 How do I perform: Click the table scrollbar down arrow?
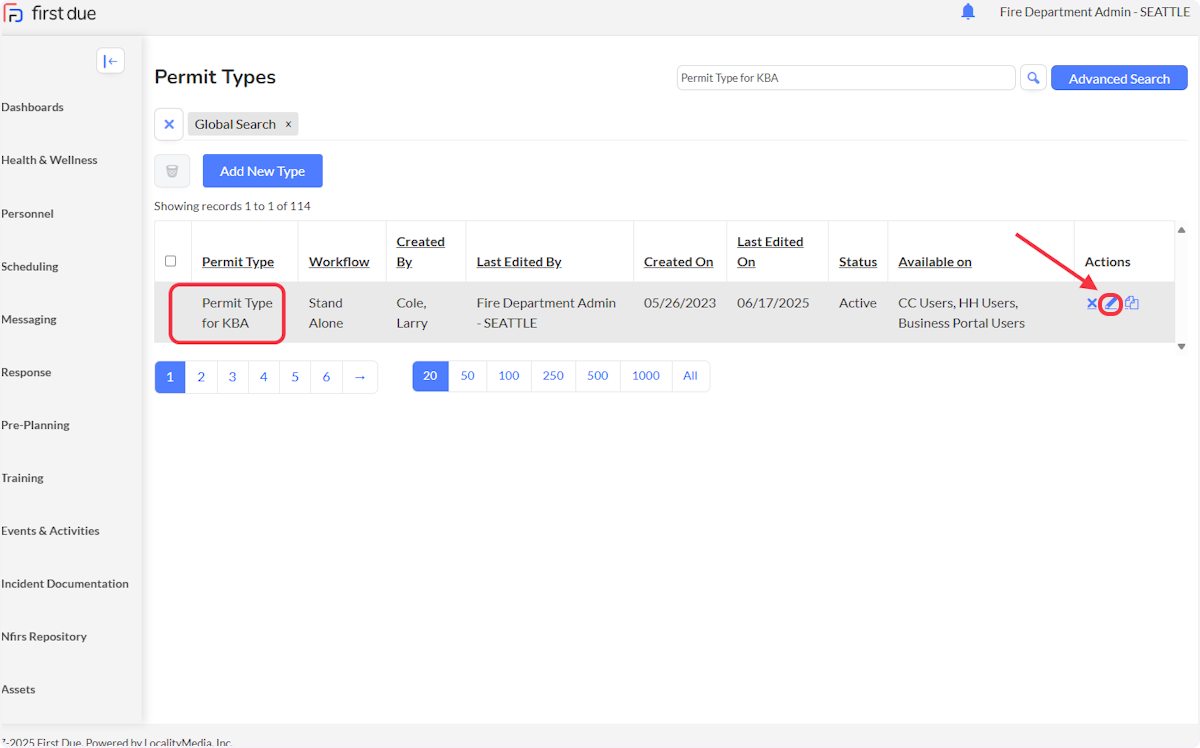point(1181,346)
